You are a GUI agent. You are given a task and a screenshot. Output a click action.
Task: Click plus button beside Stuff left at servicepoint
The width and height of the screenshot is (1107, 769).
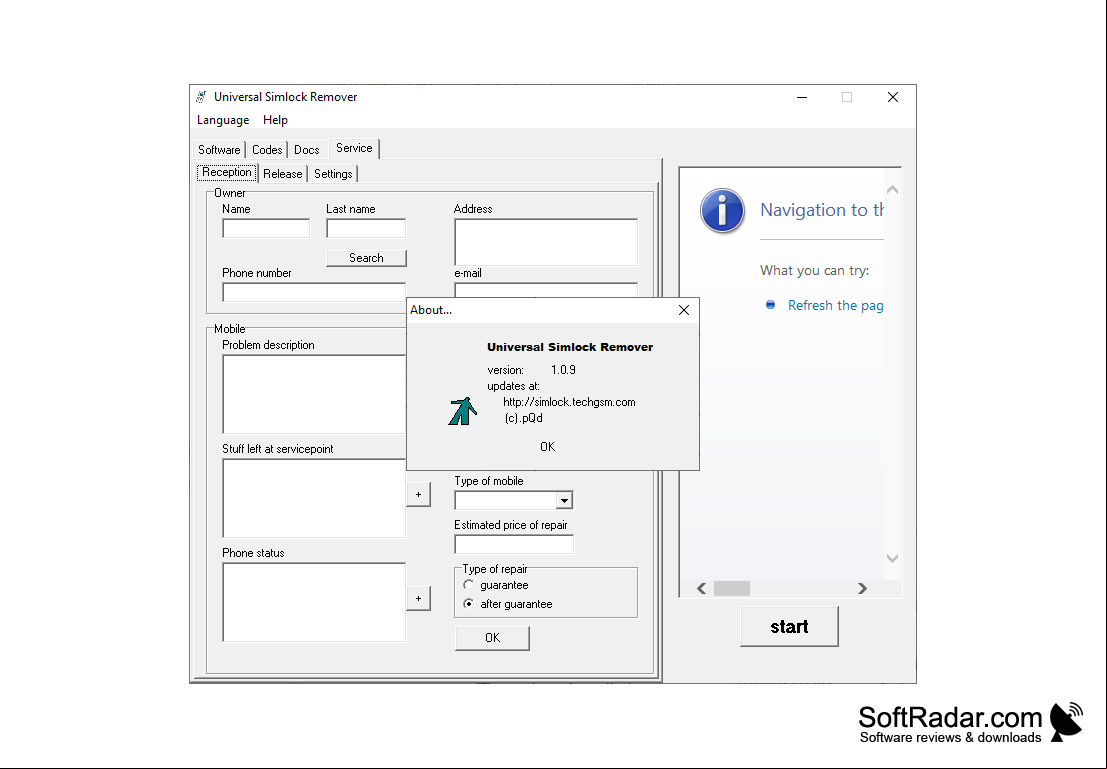click(419, 494)
